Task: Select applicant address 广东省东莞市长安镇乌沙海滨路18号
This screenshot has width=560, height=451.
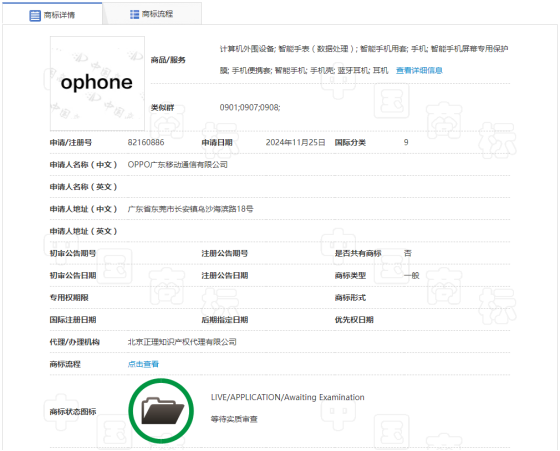Action: point(190,209)
